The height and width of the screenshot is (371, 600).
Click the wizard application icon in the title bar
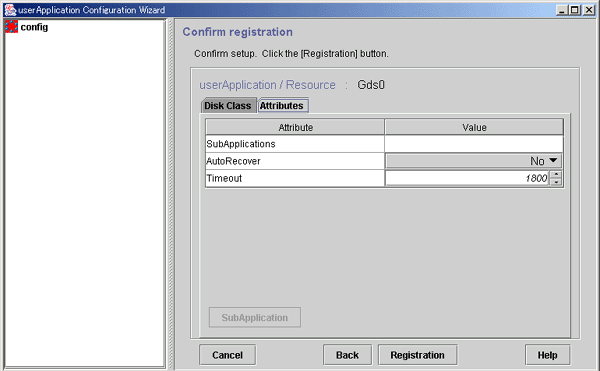10,10
